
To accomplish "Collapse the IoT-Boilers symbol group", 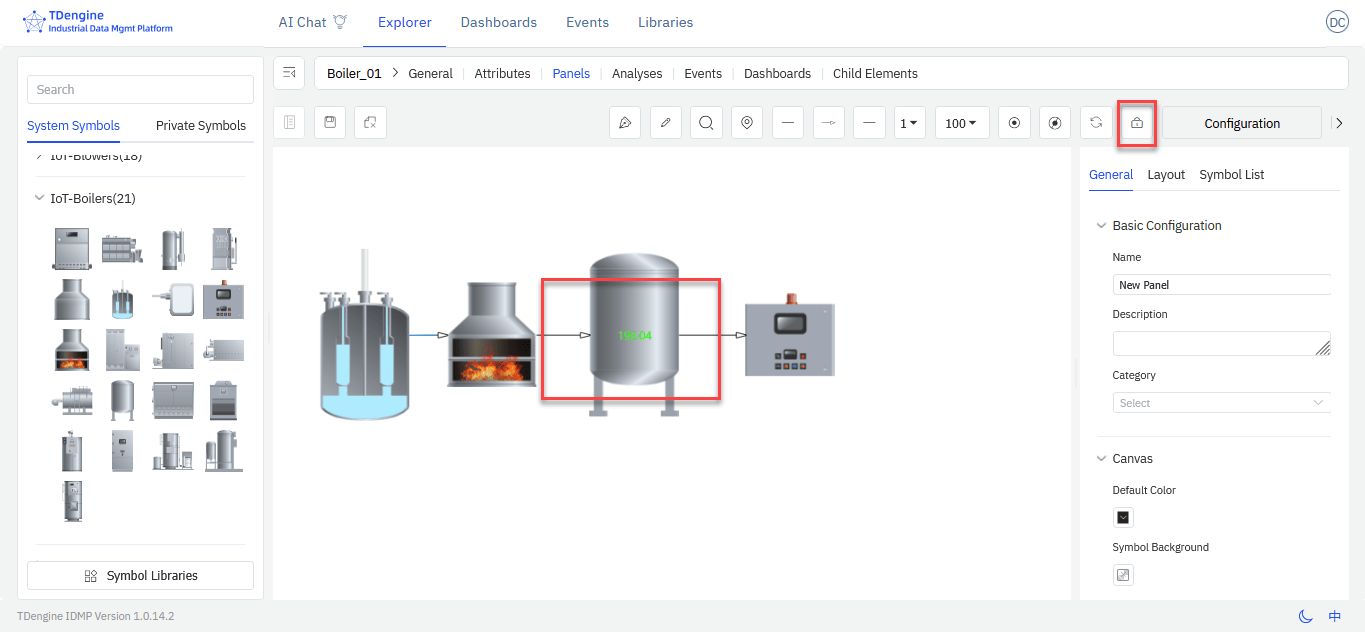I will 40,198.
